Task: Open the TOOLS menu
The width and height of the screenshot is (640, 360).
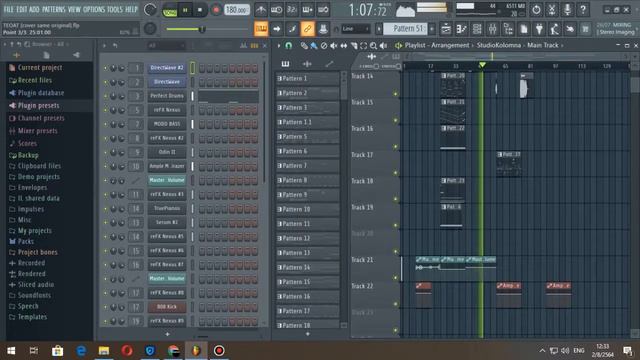Action: (115, 9)
